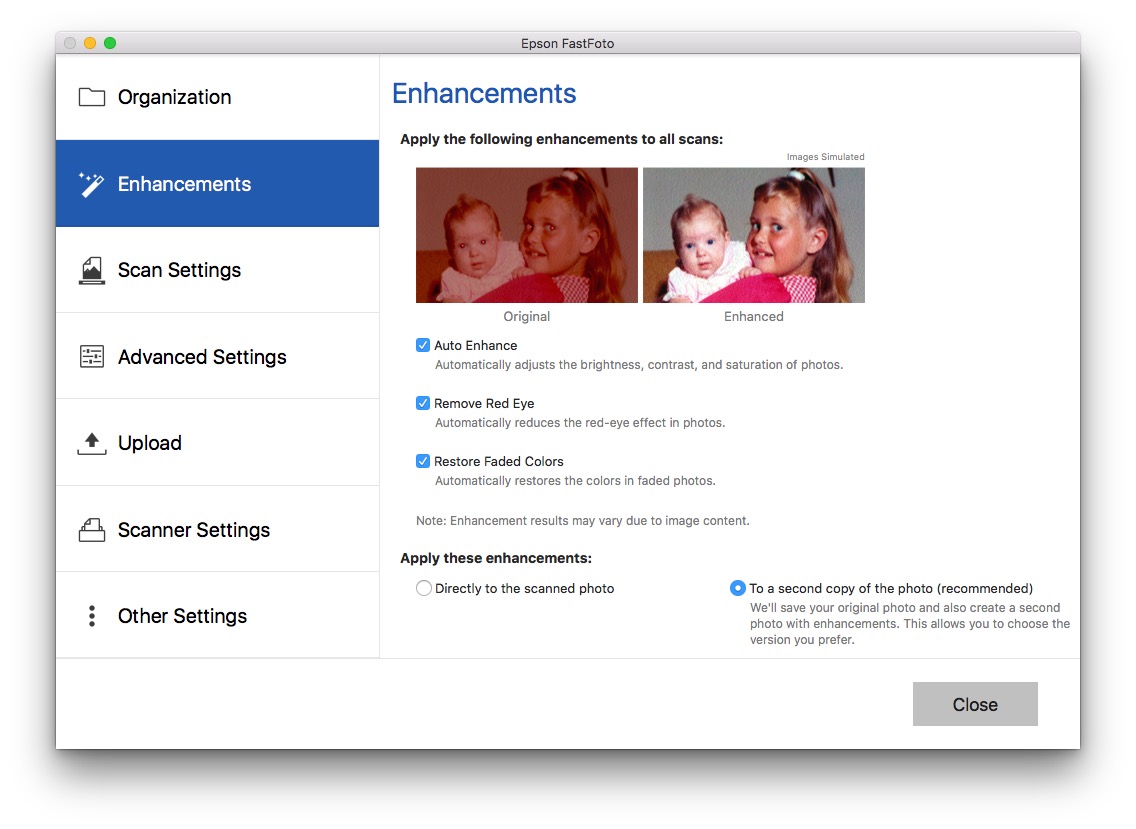Click the Upload arrow icon

(92, 443)
